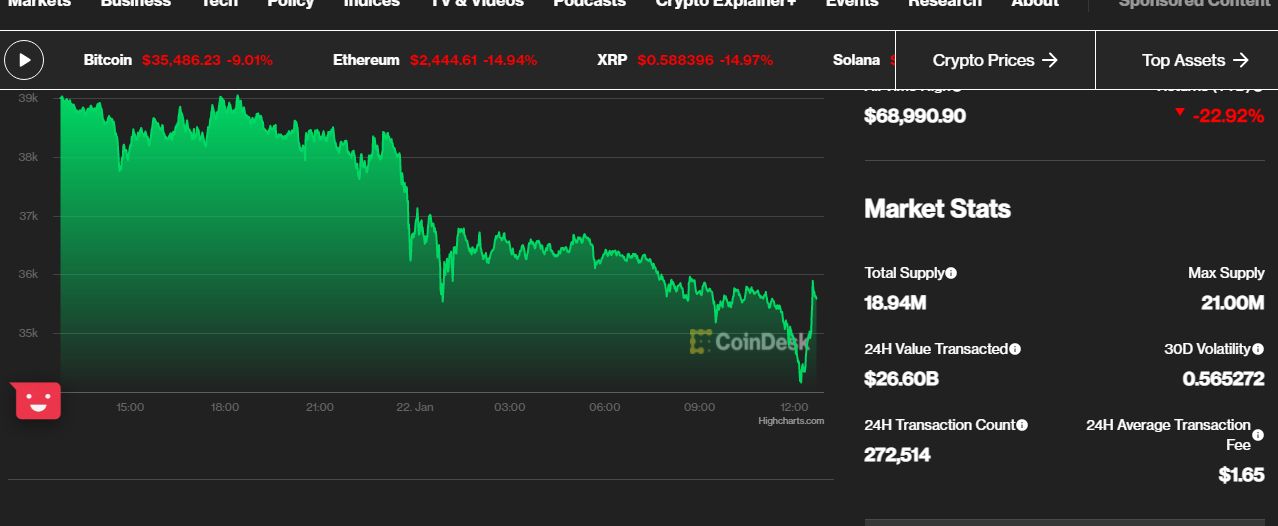Open the Events menu
This screenshot has width=1278, height=526.
[852, 3]
